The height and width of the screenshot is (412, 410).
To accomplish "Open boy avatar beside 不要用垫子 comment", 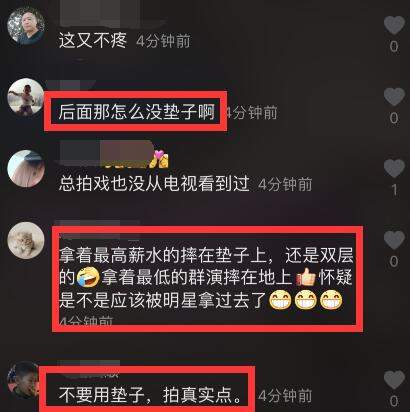I will coord(23,380).
